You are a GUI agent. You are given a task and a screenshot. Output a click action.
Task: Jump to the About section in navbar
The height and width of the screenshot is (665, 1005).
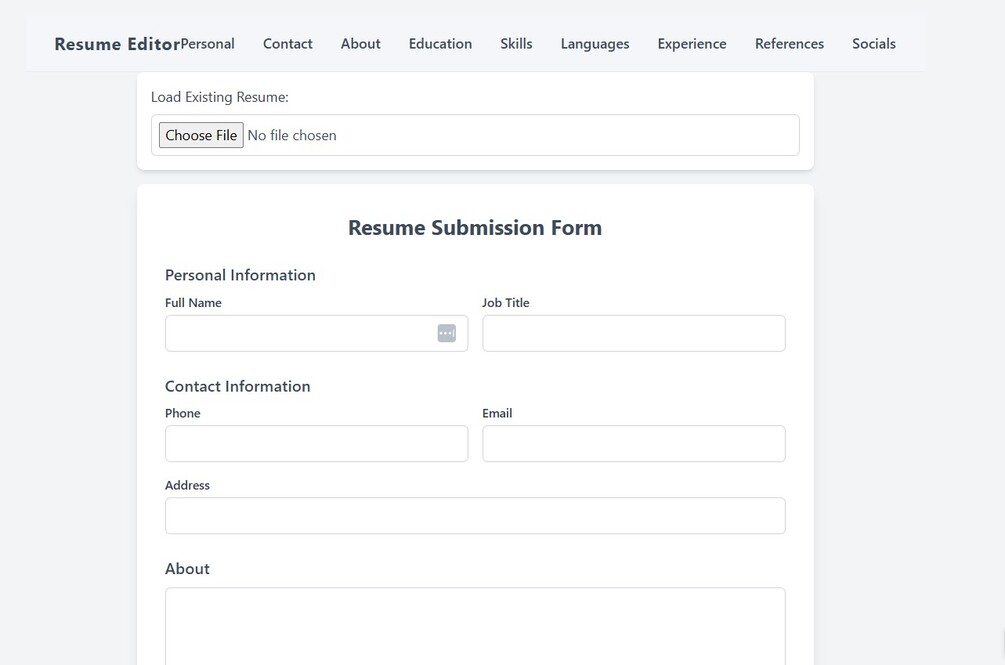pyautogui.click(x=360, y=44)
